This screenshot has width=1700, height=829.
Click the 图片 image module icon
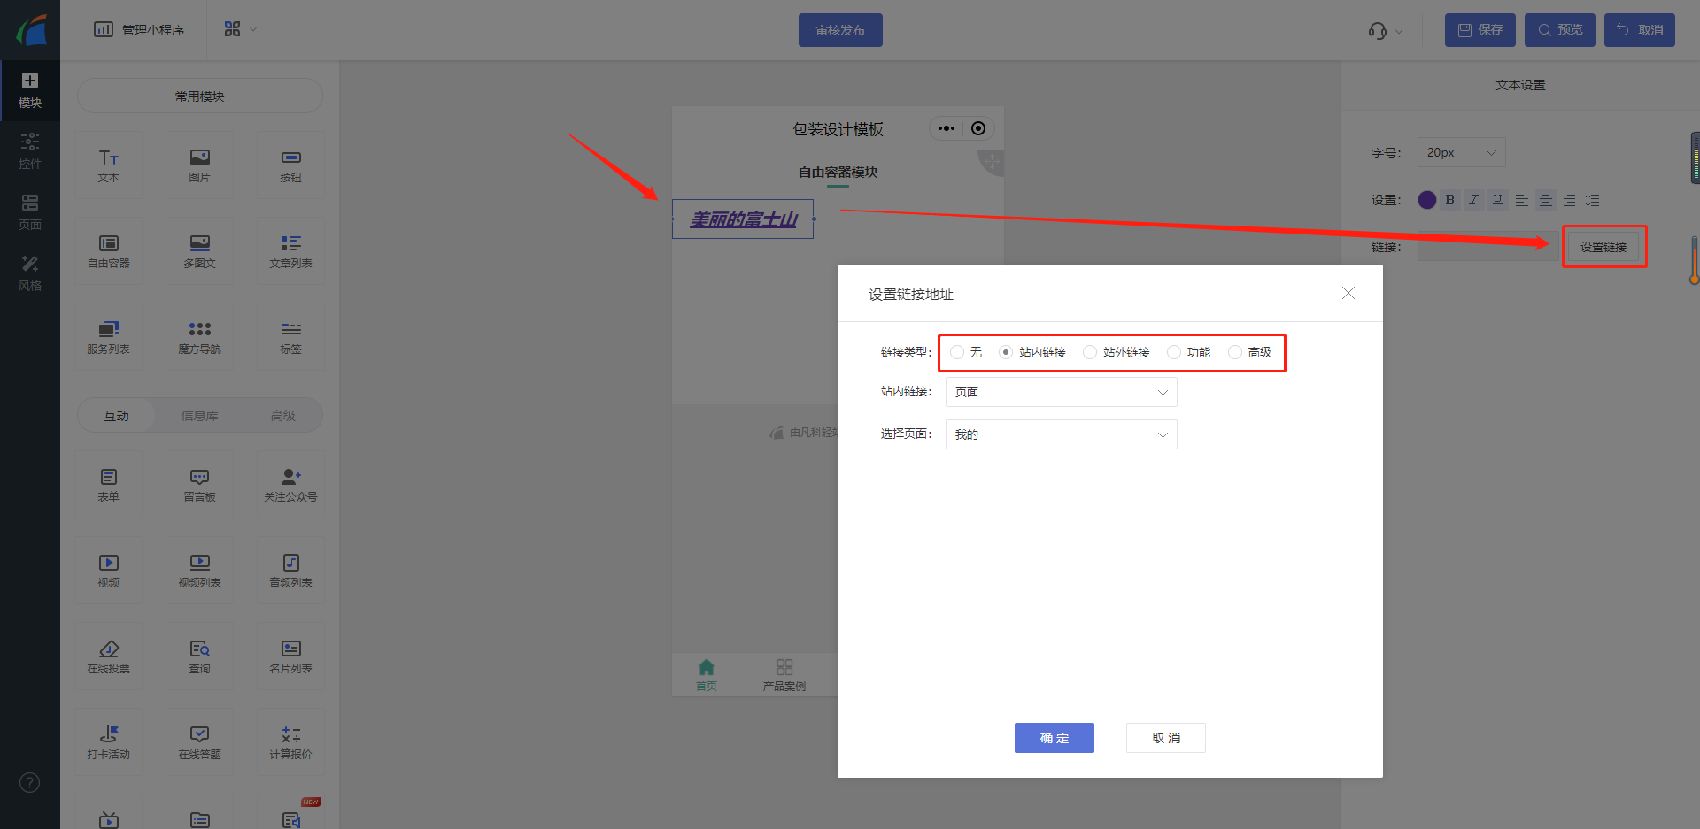(199, 164)
